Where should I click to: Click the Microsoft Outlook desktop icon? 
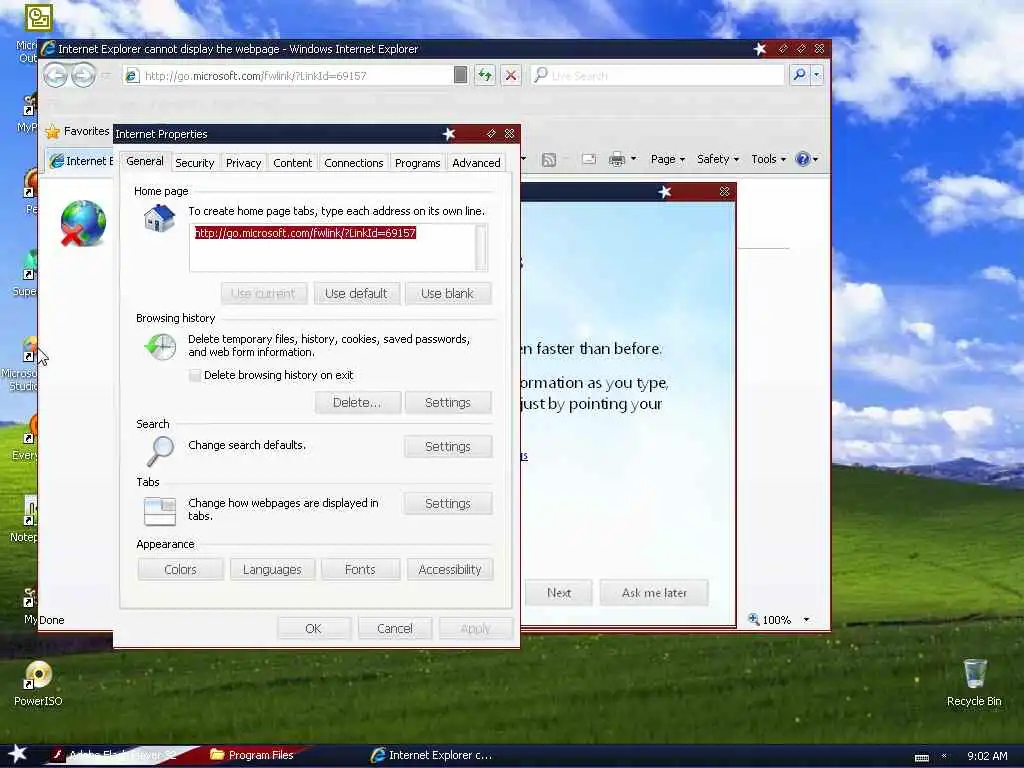[x=37, y=18]
